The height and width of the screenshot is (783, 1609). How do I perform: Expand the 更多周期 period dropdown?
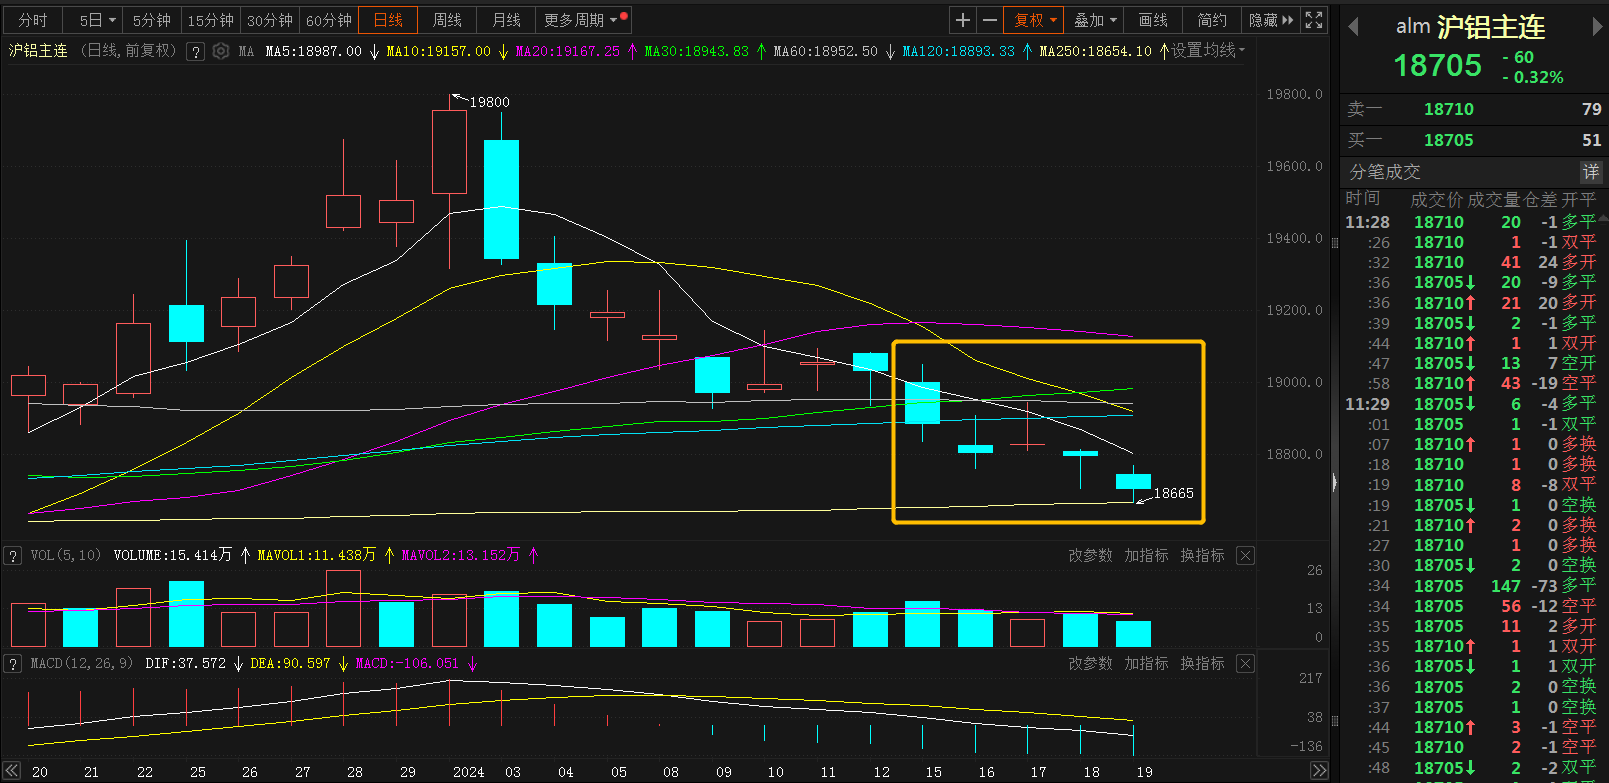pyautogui.click(x=580, y=20)
